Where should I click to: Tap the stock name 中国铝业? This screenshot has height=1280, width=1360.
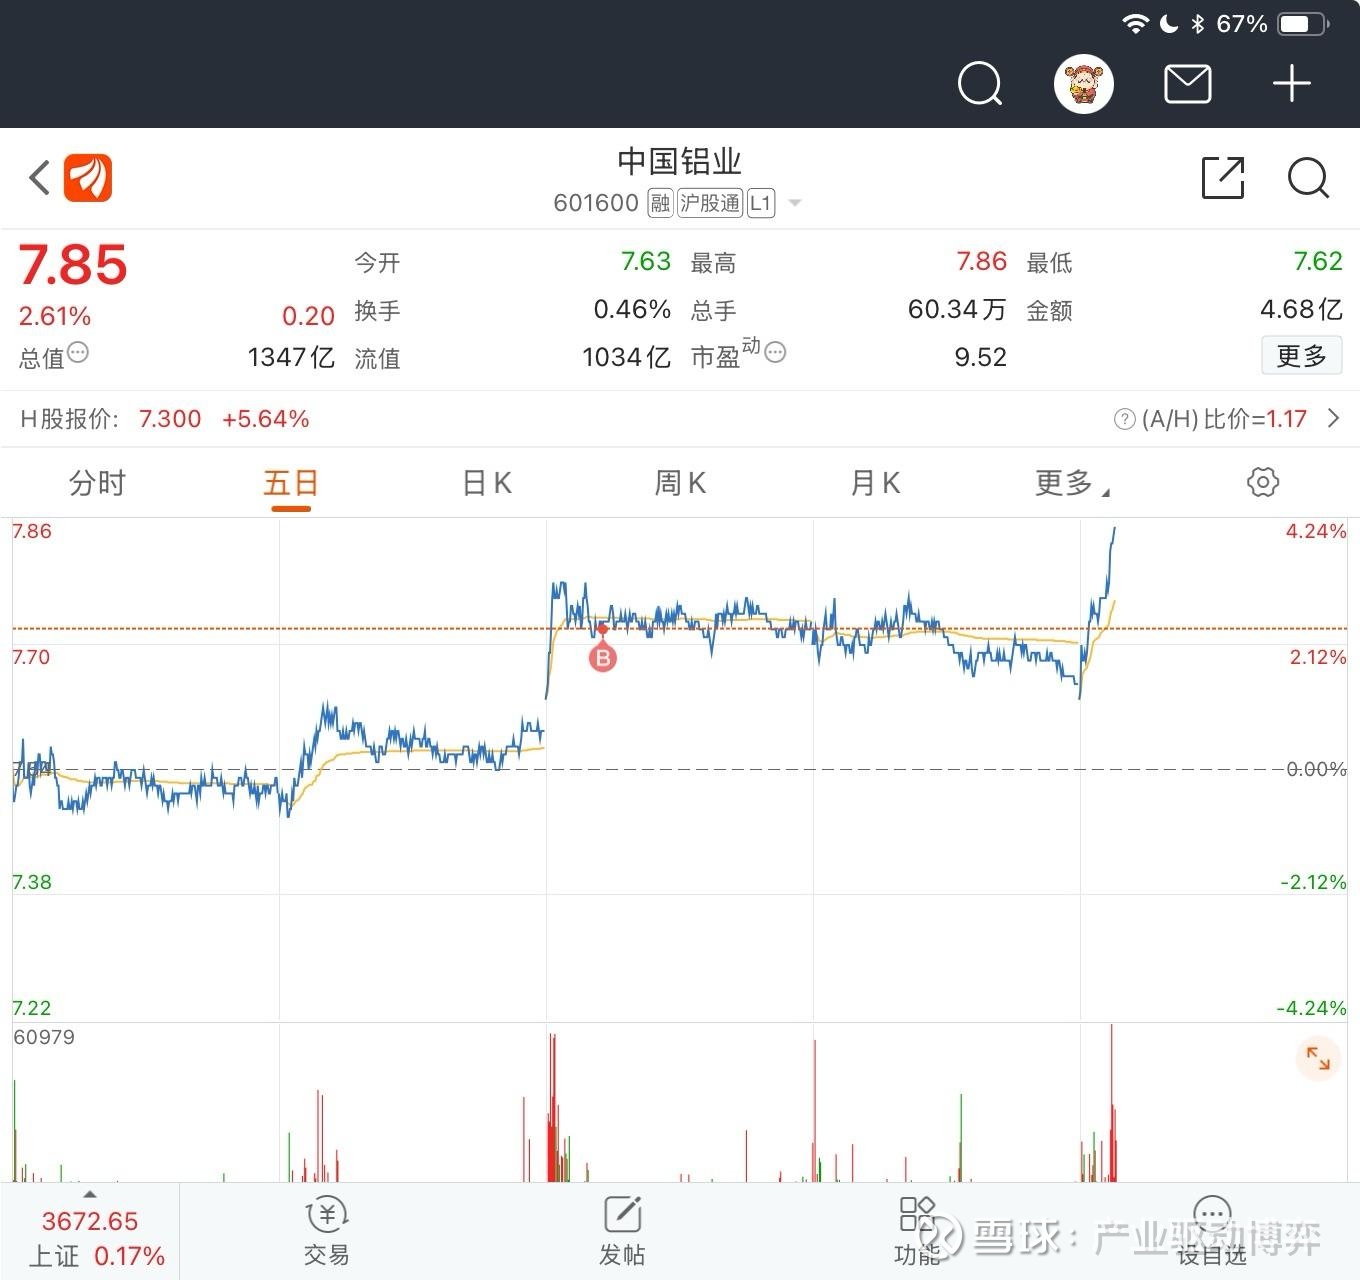(x=680, y=161)
